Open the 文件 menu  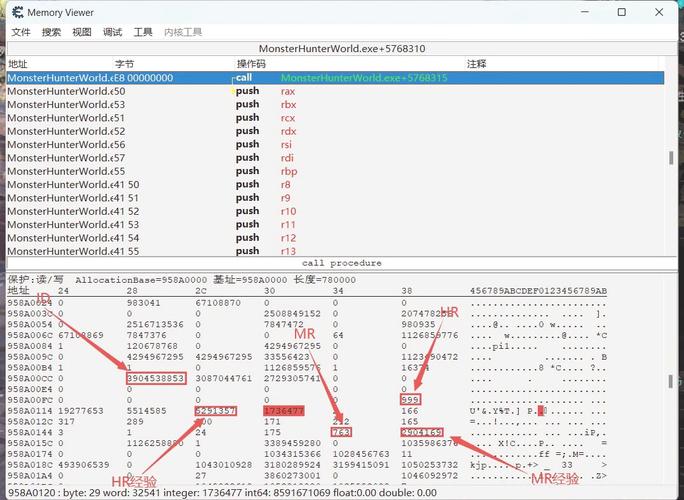pyautogui.click(x=21, y=32)
